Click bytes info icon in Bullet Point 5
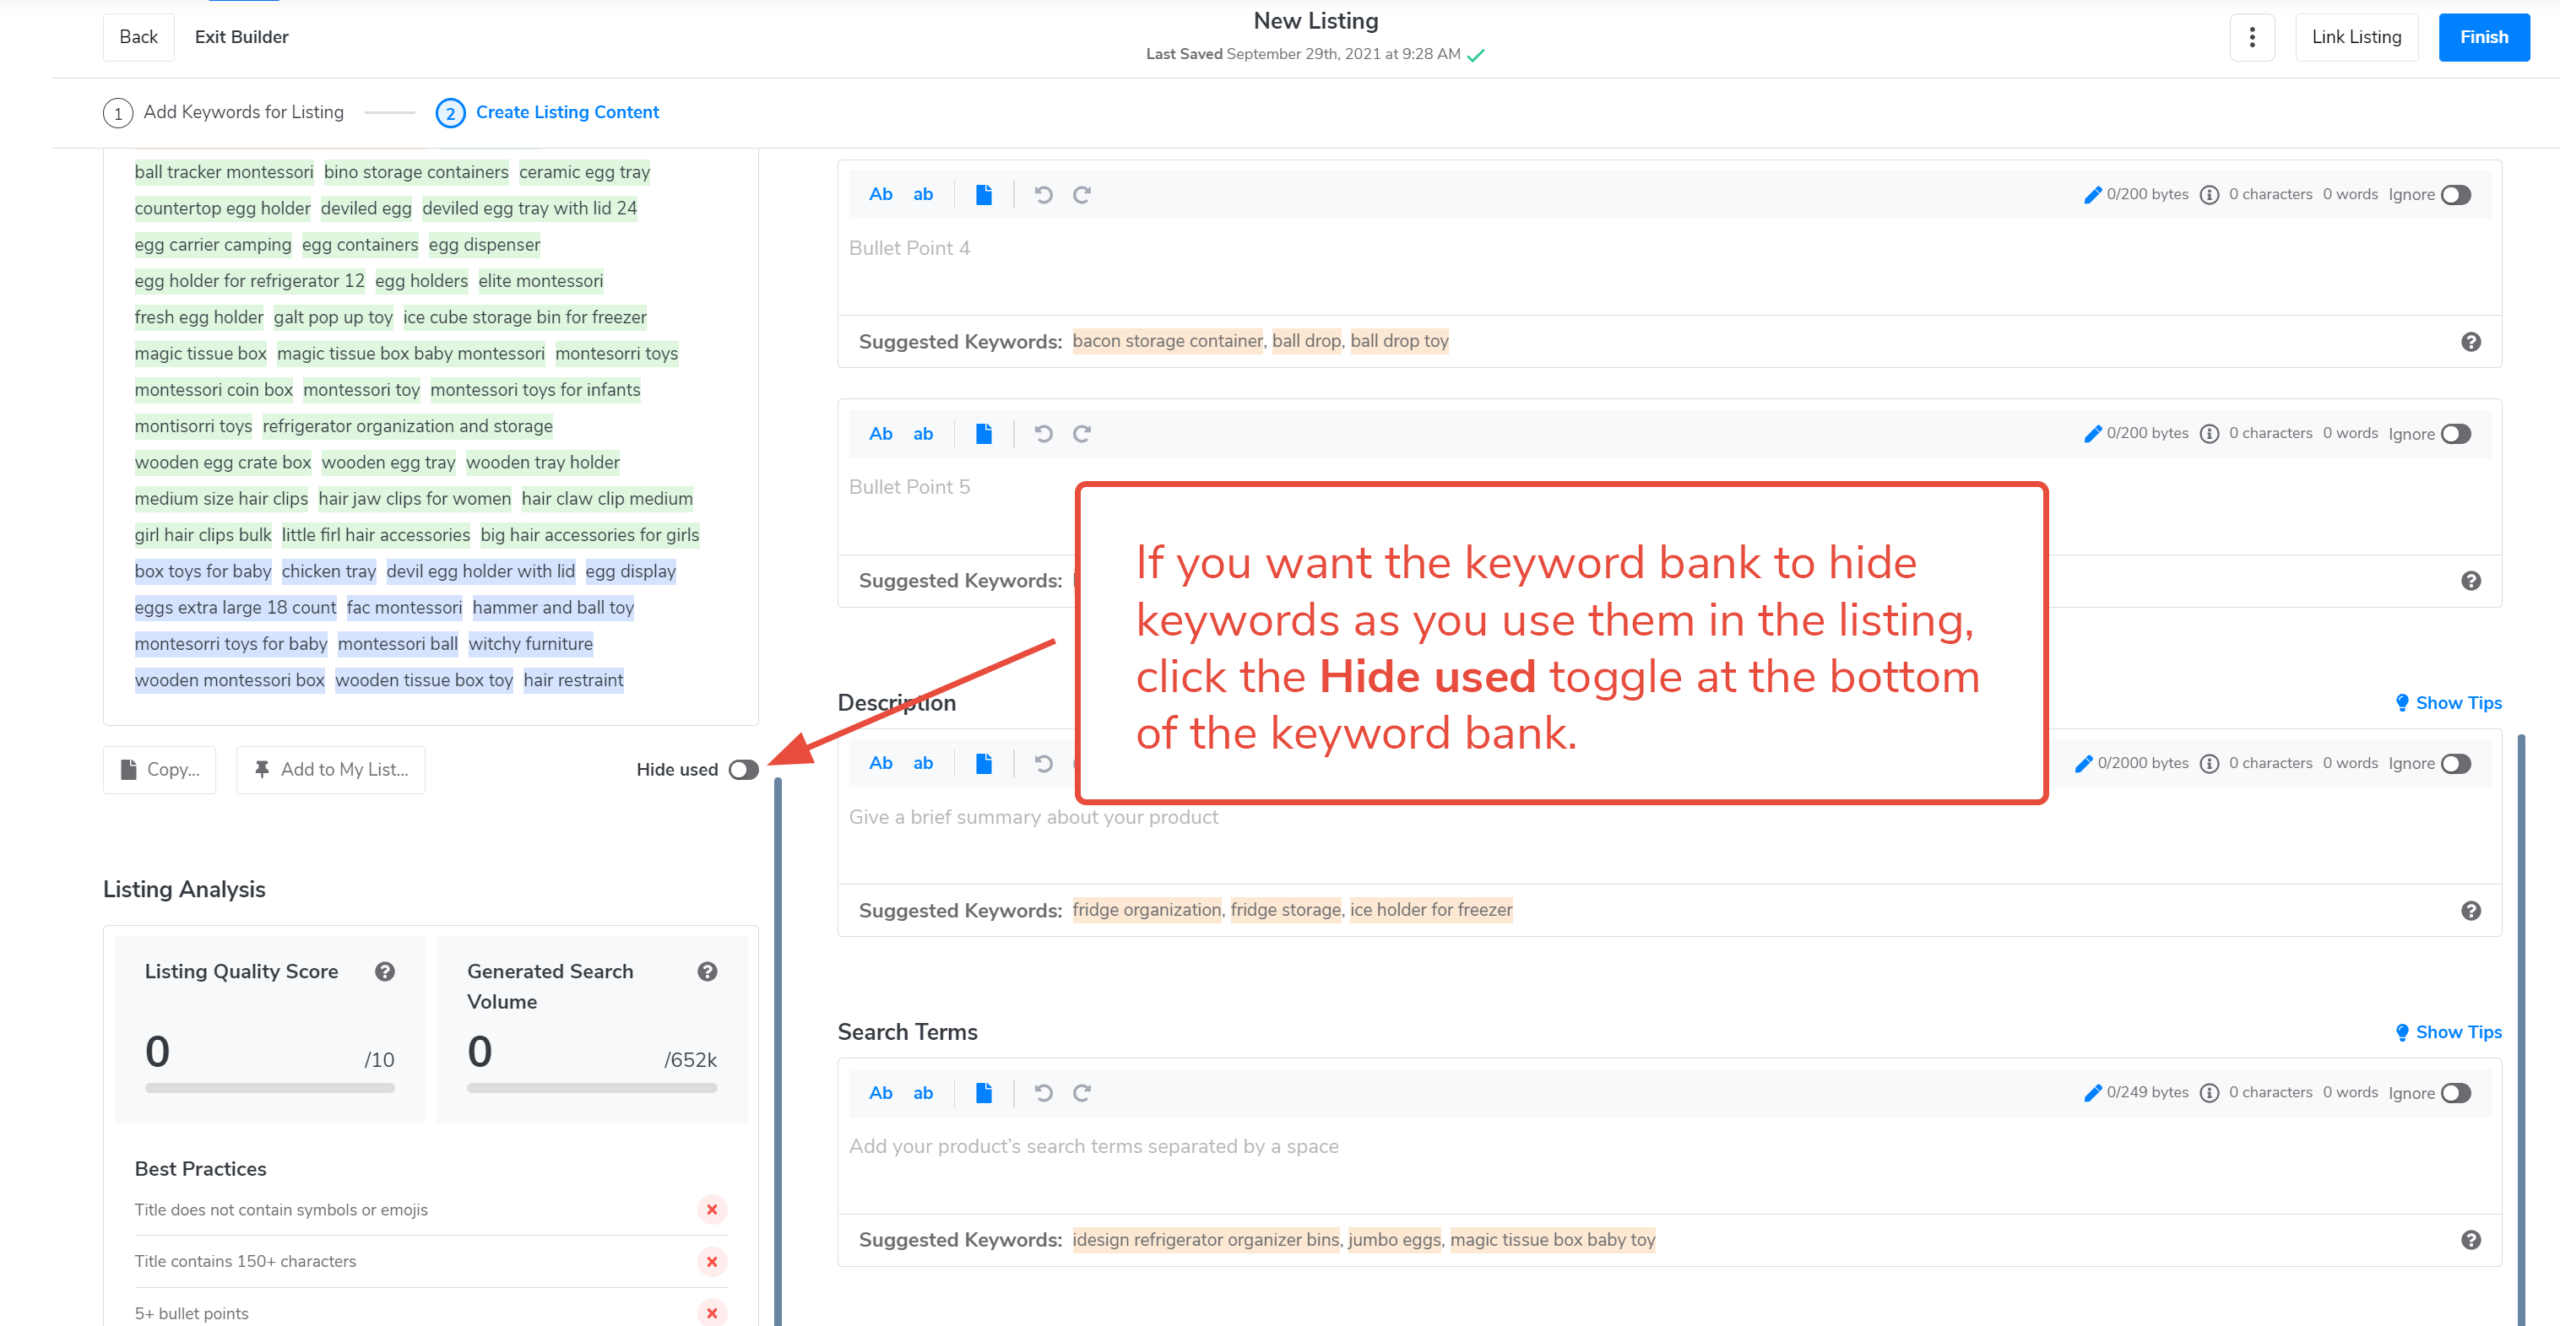The width and height of the screenshot is (2560, 1326). (2210, 434)
